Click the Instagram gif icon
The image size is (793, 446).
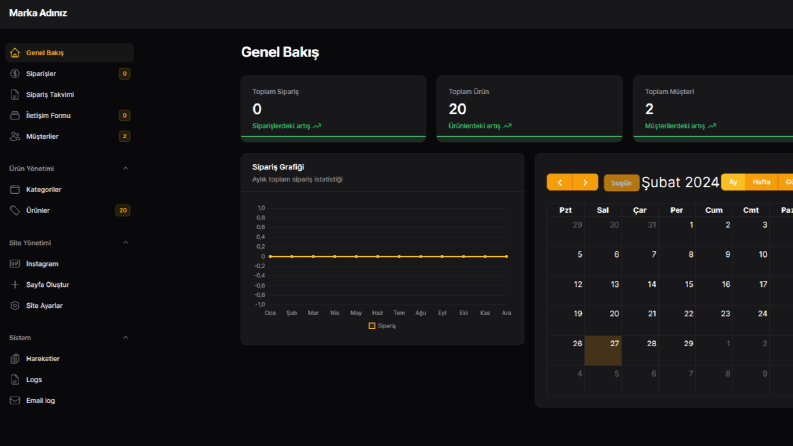pos(15,263)
